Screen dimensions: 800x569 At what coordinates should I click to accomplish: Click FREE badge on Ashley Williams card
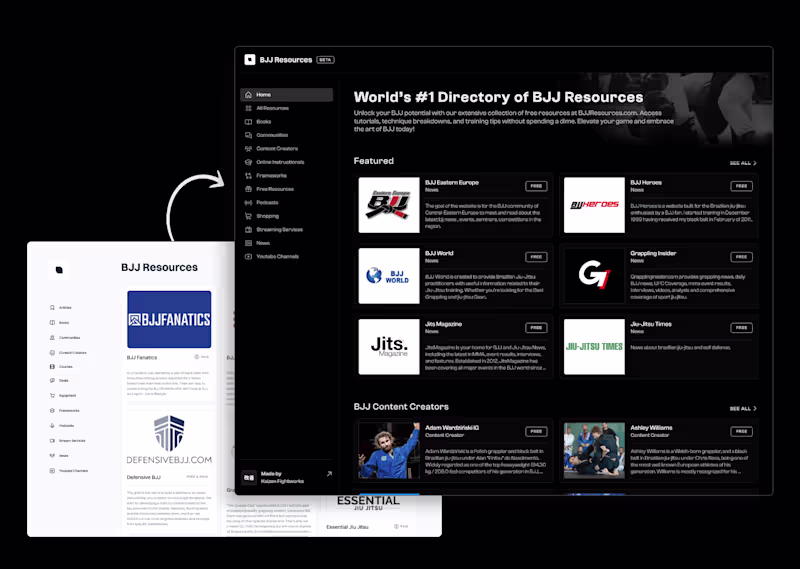pyautogui.click(x=741, y=432)
